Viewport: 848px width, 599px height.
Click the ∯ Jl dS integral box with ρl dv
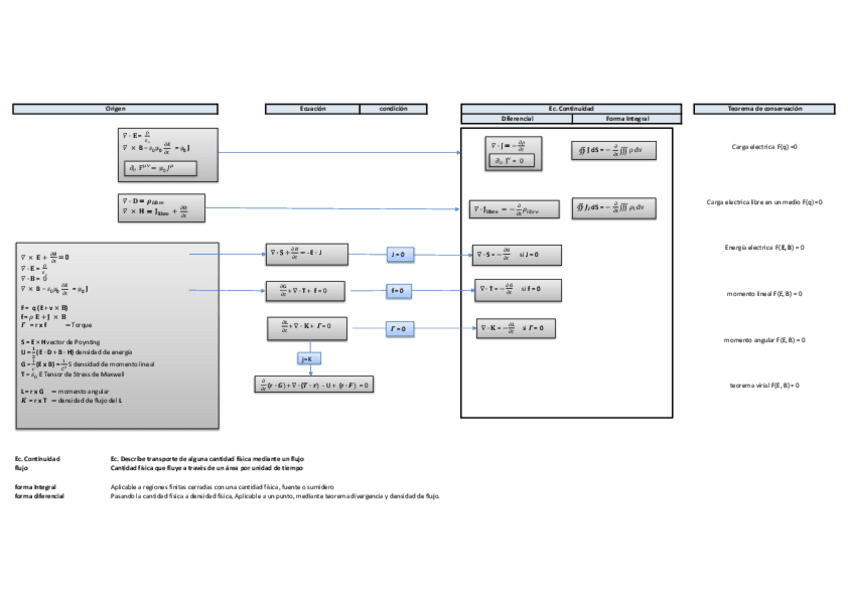614,208
